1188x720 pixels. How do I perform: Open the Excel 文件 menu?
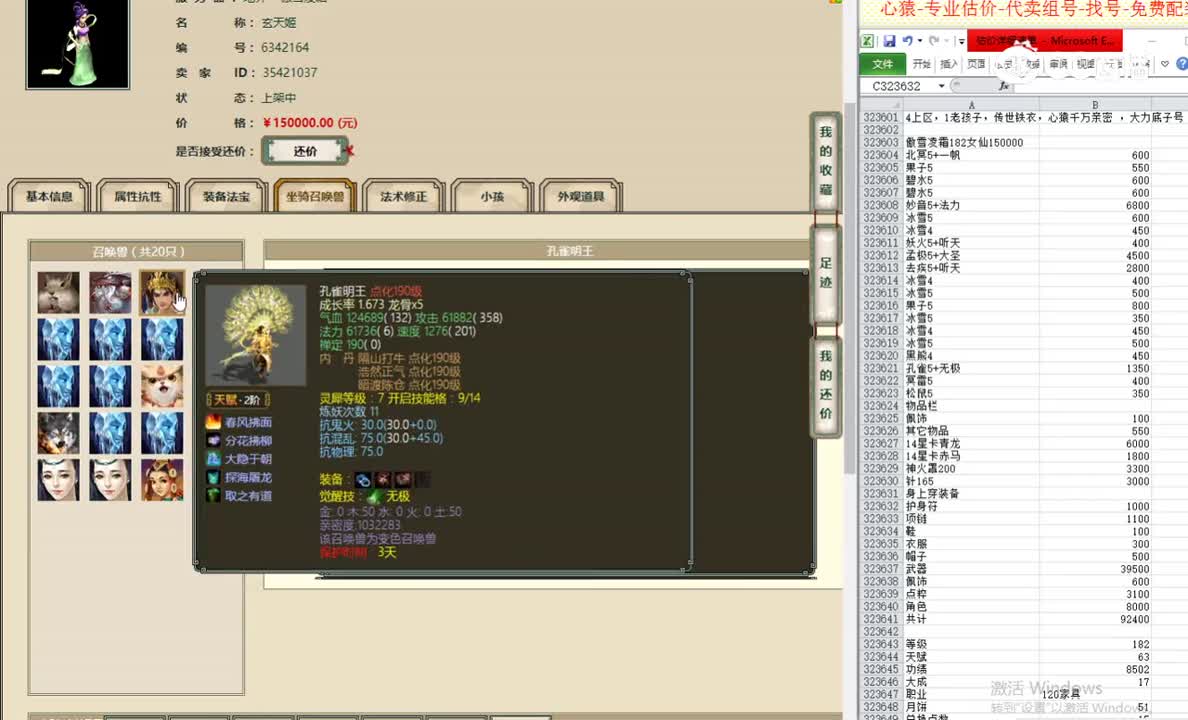point(882,63)
